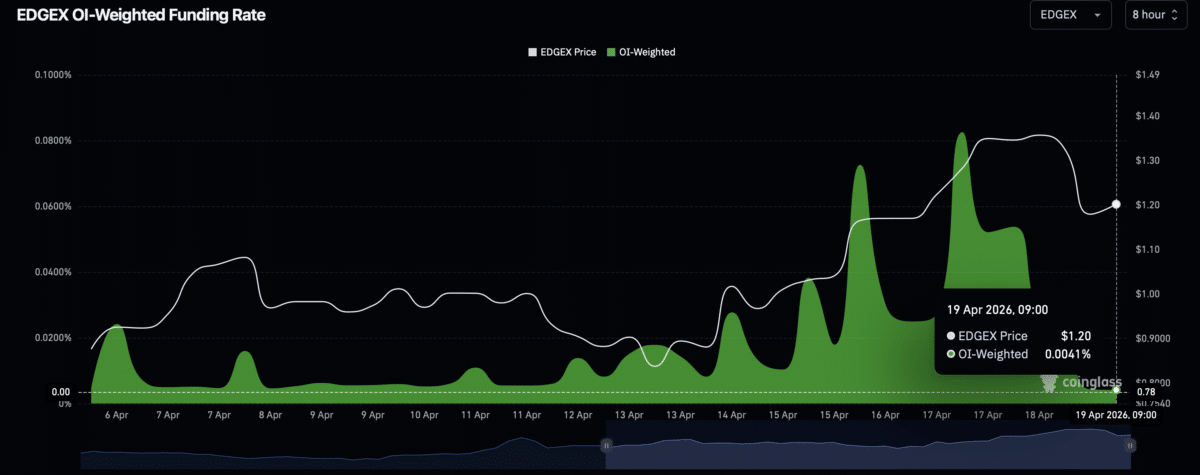Click the 19 Apr 2026, 09:00 axis label
This screenshot has height=475, width=1200.
click(x=1115, y=414)
